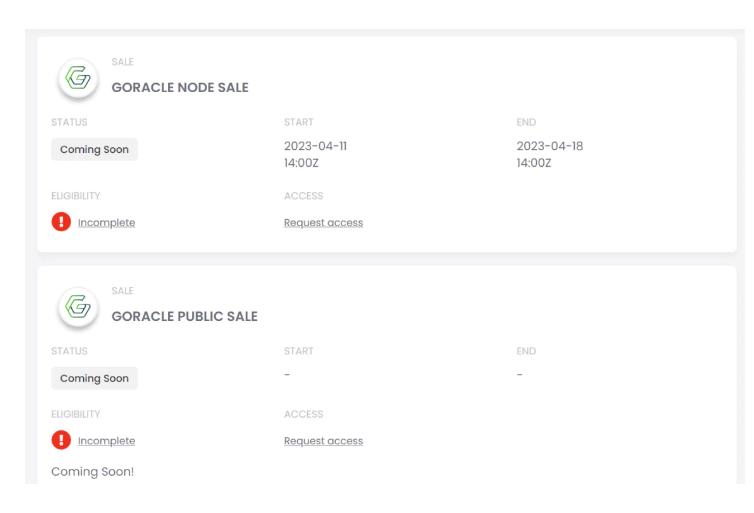
Task: Click the START label in Public Sale card
Action: 299,351
